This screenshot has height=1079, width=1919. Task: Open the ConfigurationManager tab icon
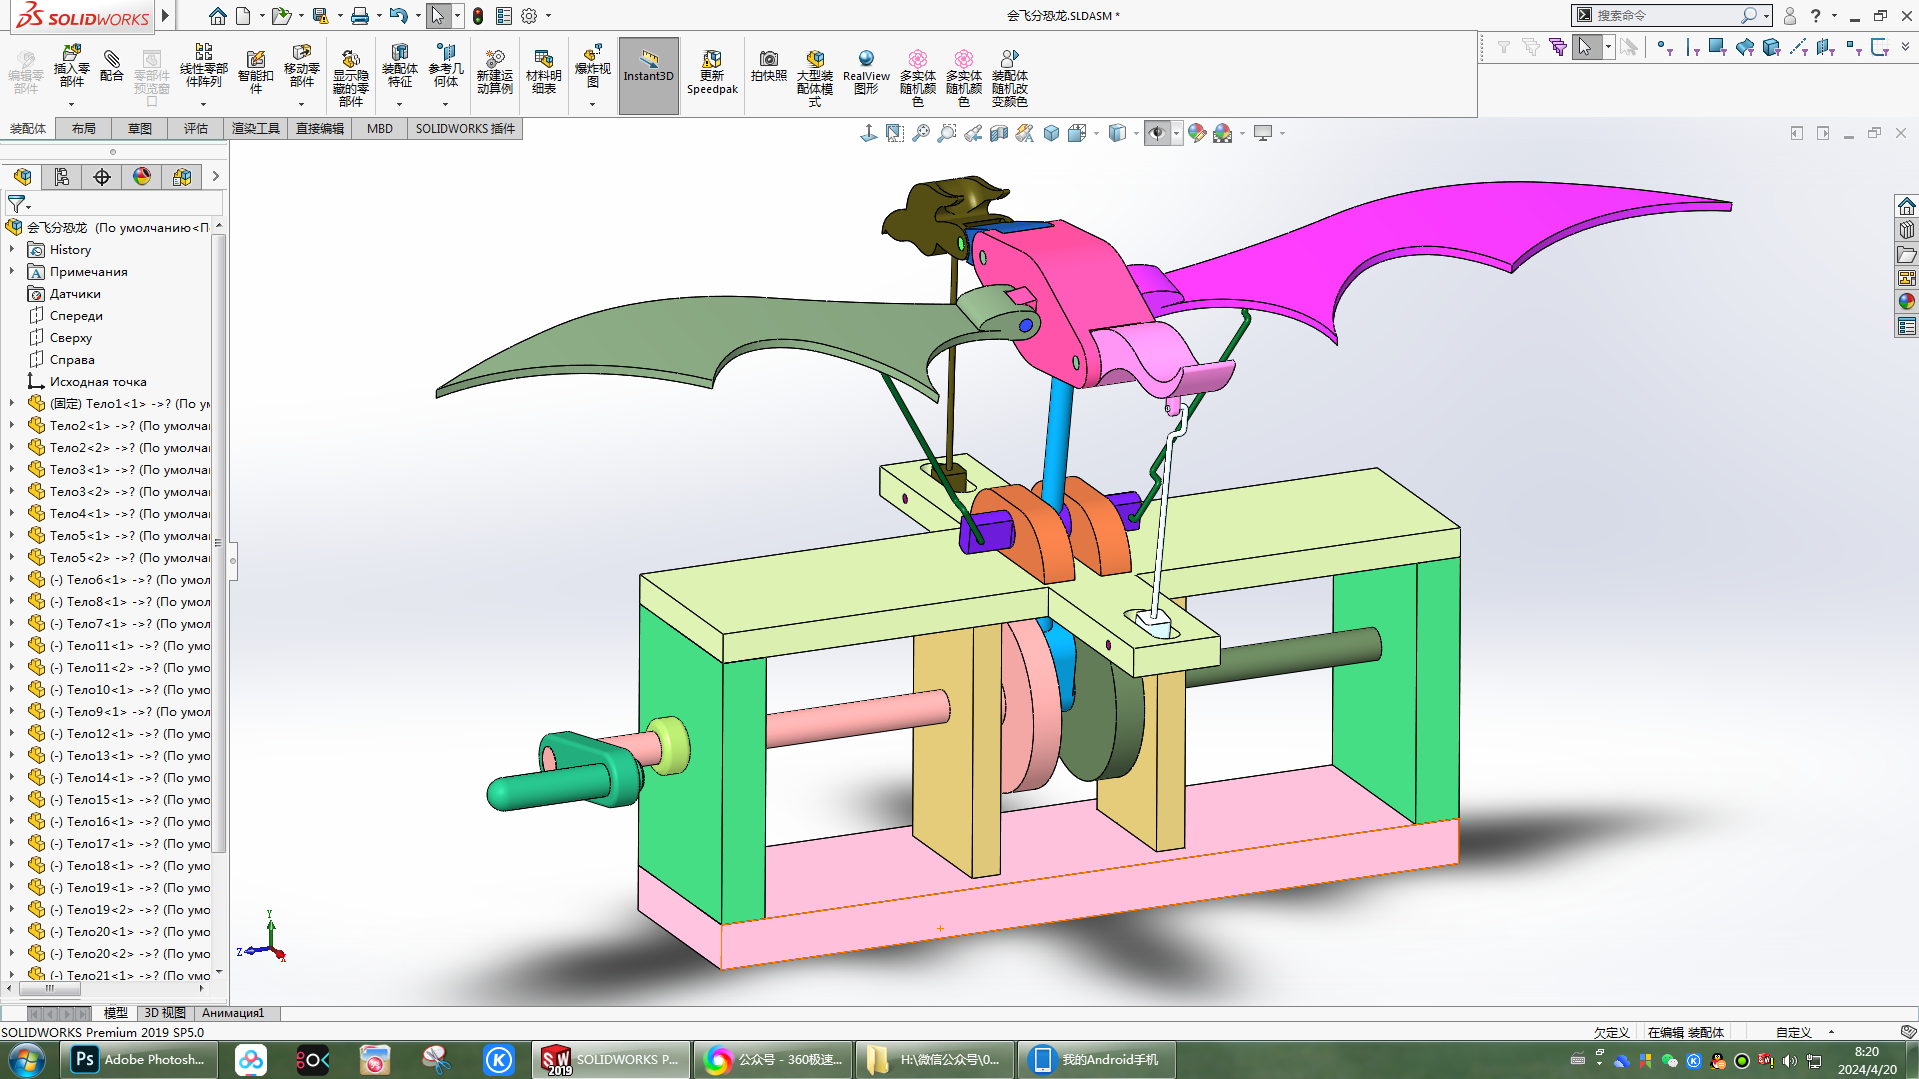point(62,177)
